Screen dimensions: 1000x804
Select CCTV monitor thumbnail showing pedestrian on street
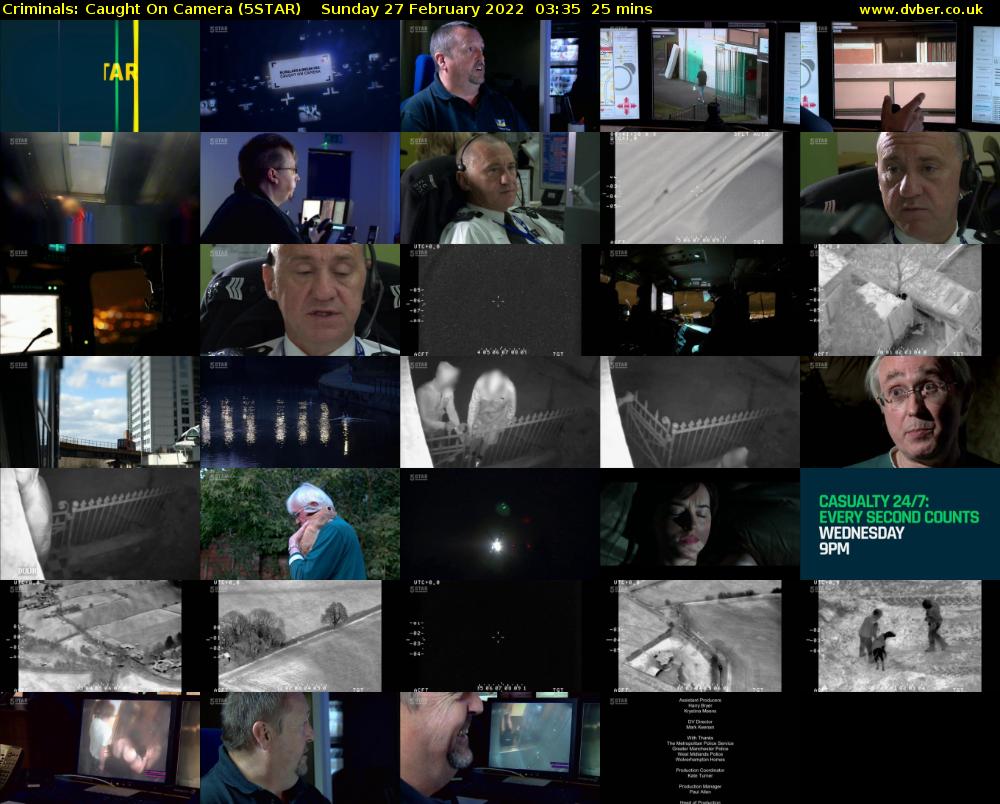point(699,76)
